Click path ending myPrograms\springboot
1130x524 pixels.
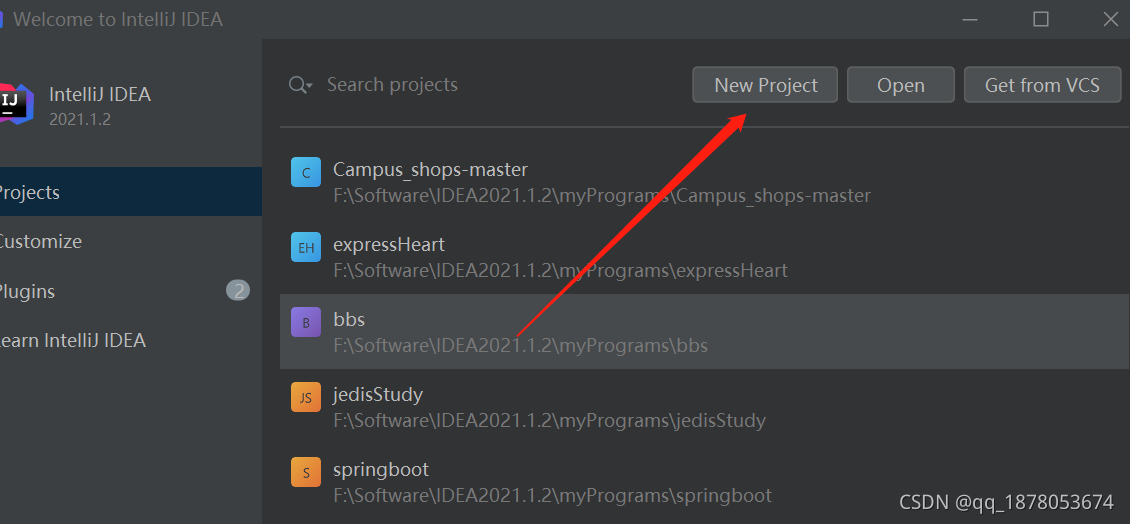point(552,495)
